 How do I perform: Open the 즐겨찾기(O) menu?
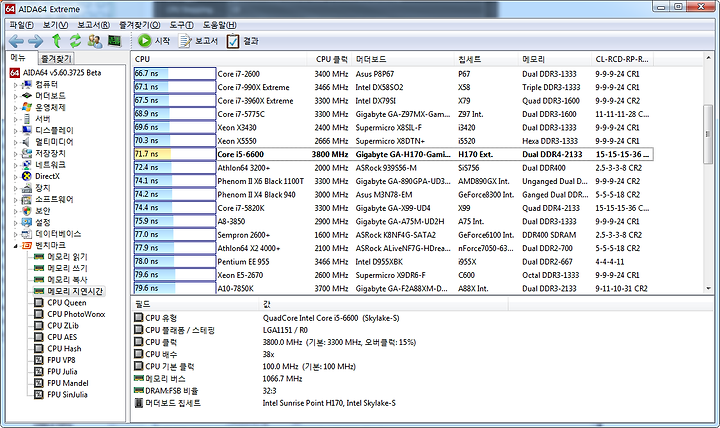(x=140, y=25)
